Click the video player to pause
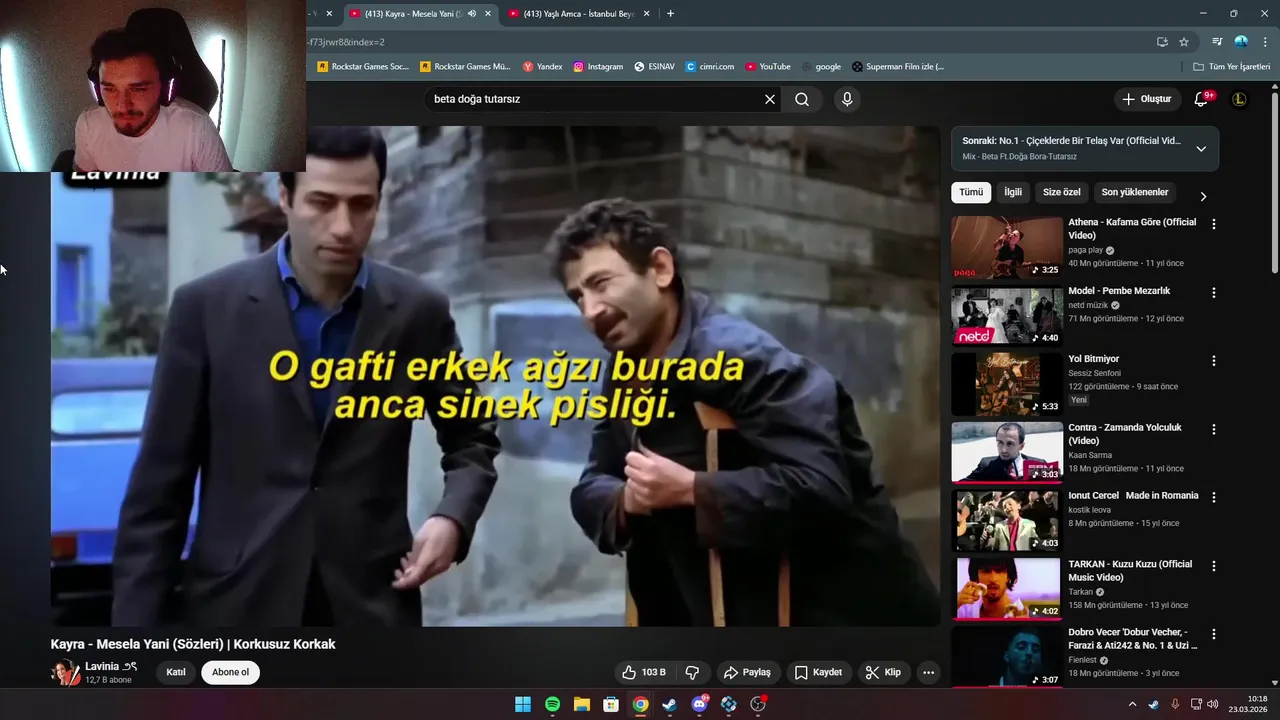 496,376
